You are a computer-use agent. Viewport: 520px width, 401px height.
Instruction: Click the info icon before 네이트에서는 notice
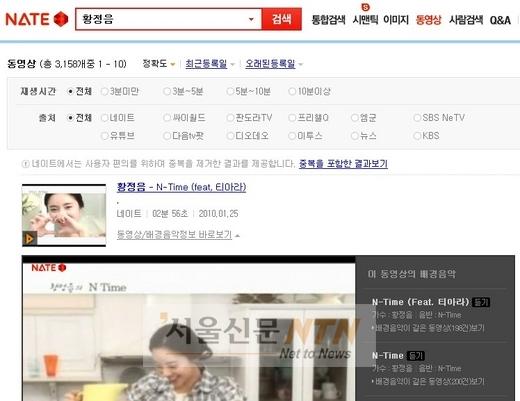pos(25,164)
